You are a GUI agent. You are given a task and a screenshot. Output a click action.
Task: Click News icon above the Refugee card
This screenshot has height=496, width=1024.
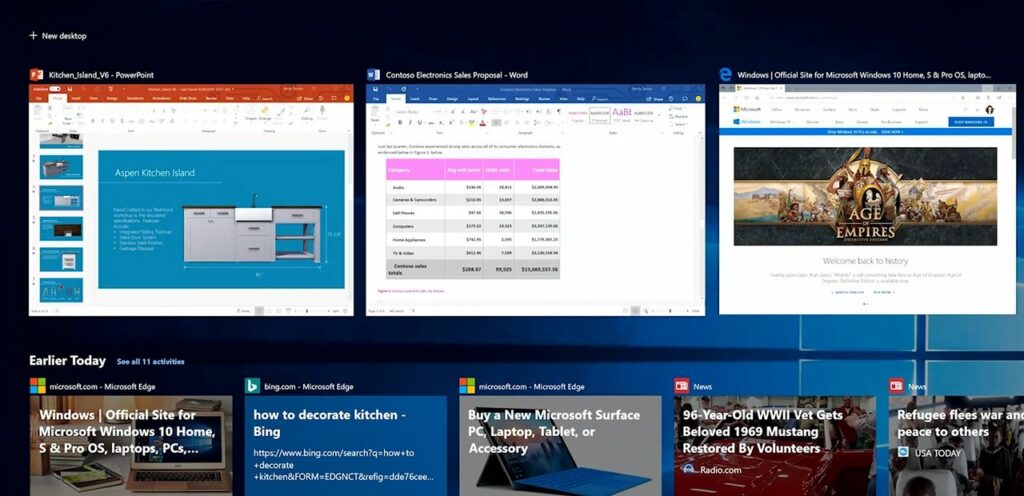pyautogui.click(x=896, y=386)
